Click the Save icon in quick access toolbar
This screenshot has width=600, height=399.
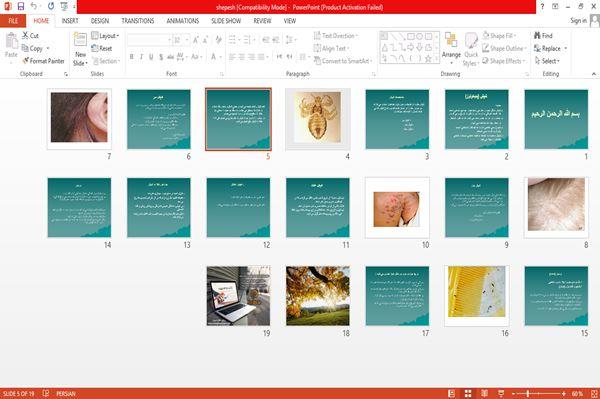coord(21,7)
